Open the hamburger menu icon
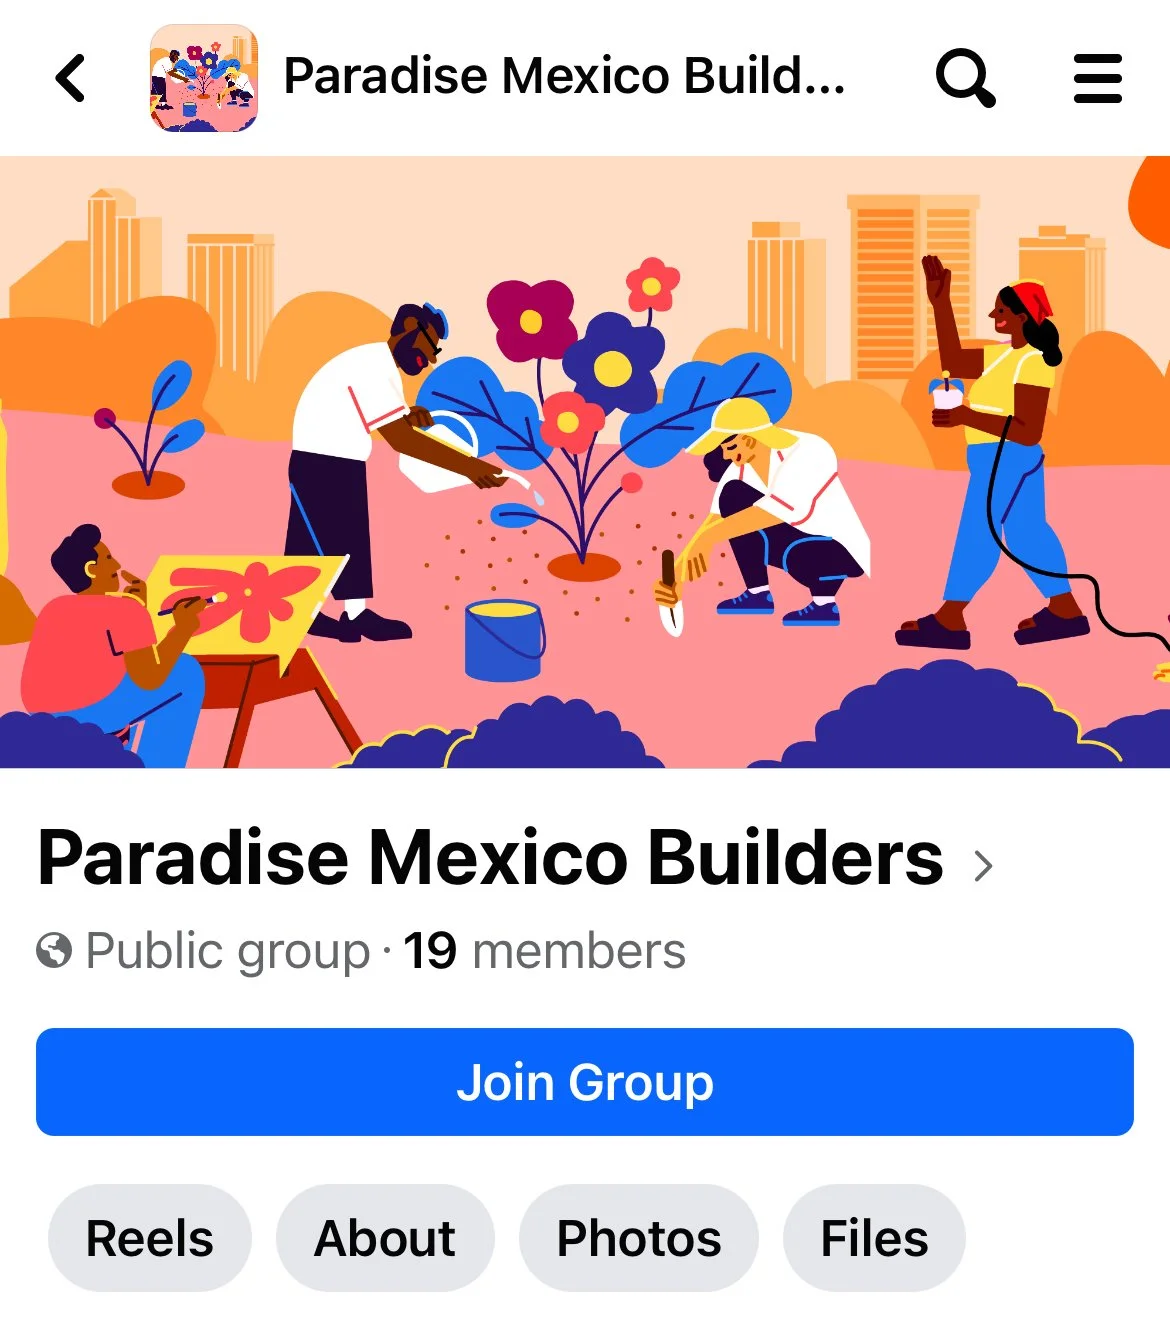The width and height of the screenshot is (1170, 1327). pos(1098,78)
